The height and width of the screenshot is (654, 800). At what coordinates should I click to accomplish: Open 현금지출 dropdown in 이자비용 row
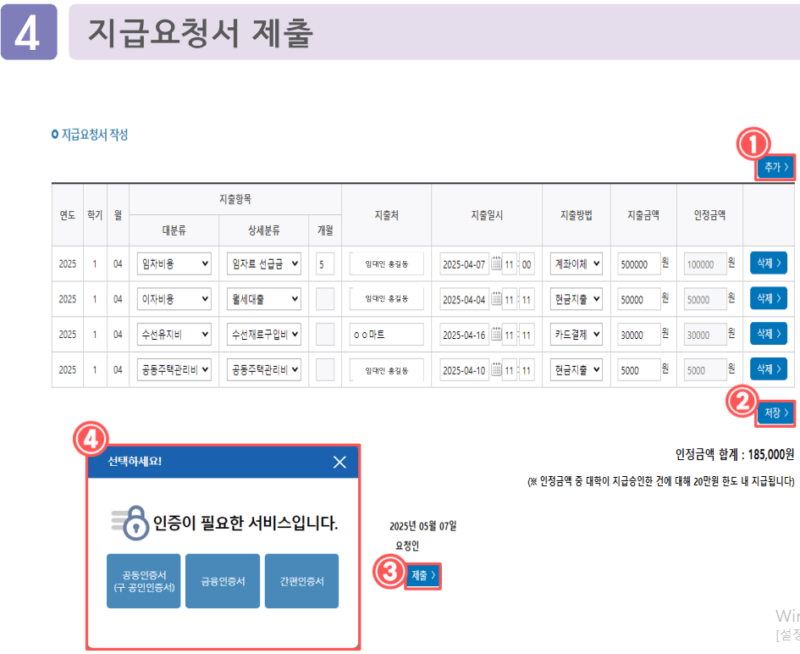tap(576, 299)
